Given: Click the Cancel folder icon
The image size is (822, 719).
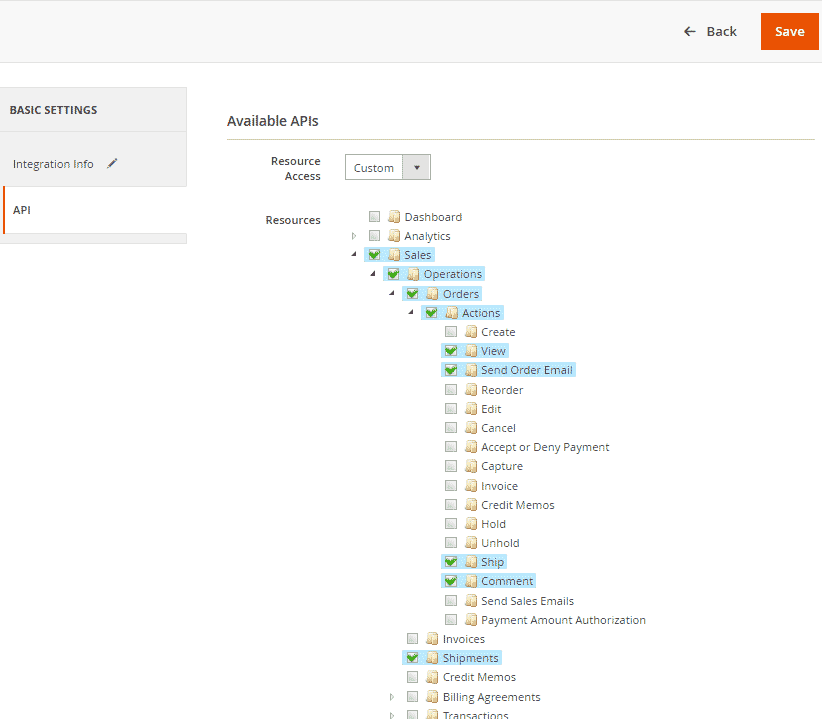Looking at the screenshot, I should [471, 428].
